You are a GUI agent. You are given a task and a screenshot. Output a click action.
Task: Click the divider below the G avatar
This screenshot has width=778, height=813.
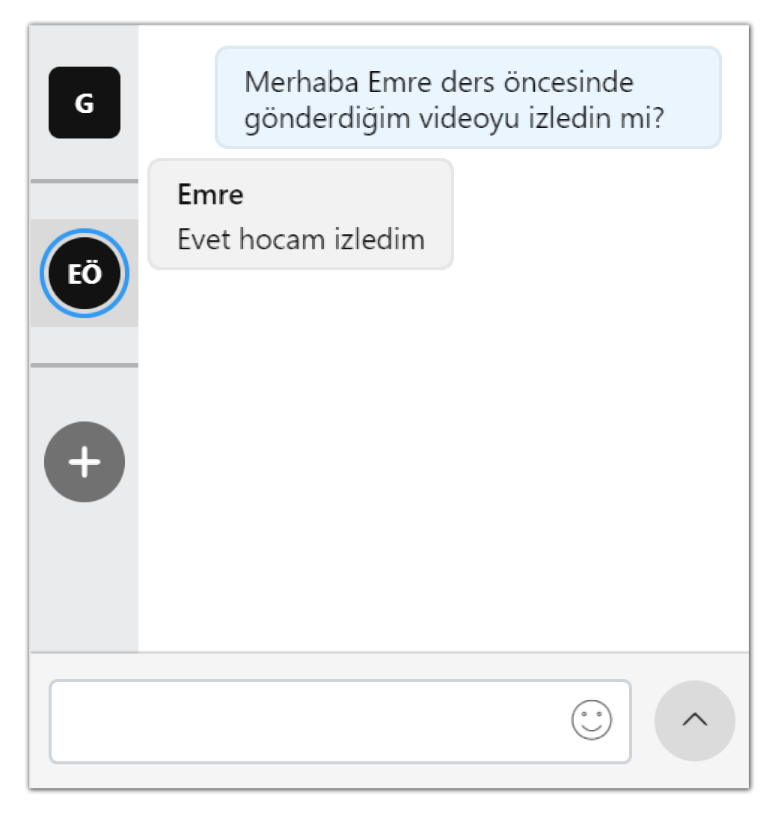[85, 181]
